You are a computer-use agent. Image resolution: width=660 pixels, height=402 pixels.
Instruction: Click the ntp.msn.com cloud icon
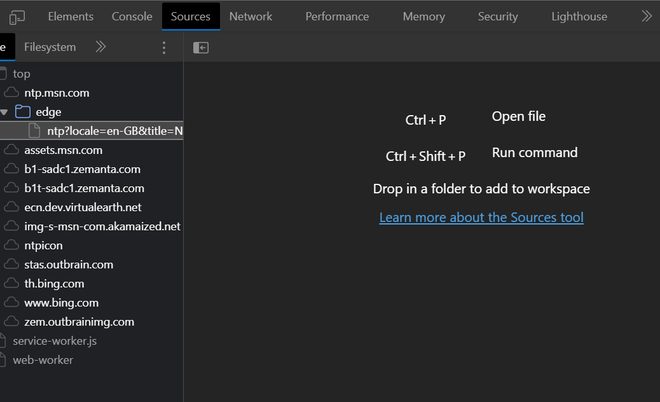(12, 93)
